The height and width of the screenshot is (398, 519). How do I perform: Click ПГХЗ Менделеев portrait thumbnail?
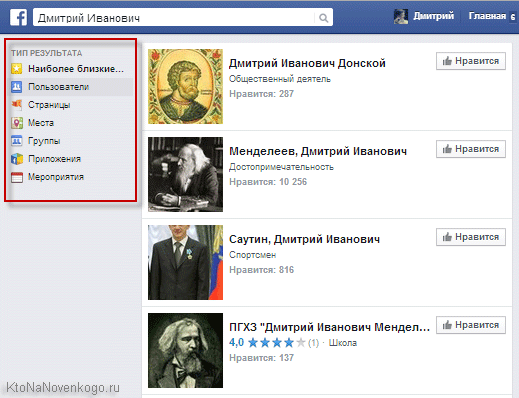185,350
